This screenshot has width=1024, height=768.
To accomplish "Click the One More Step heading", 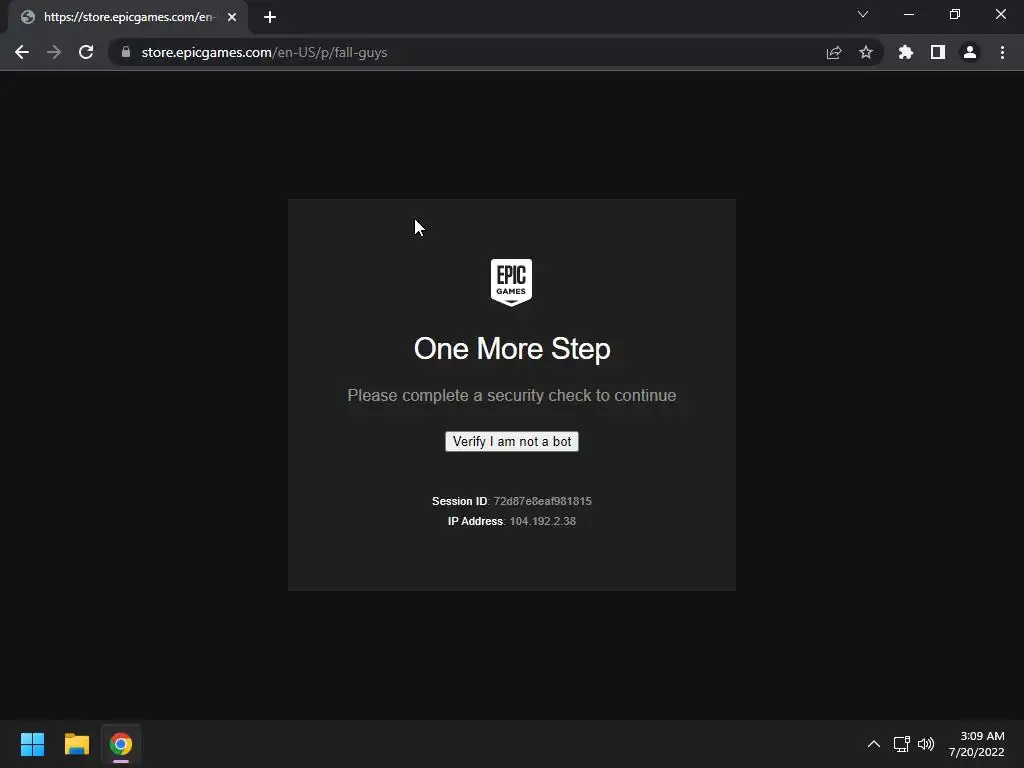I will 512,349.
